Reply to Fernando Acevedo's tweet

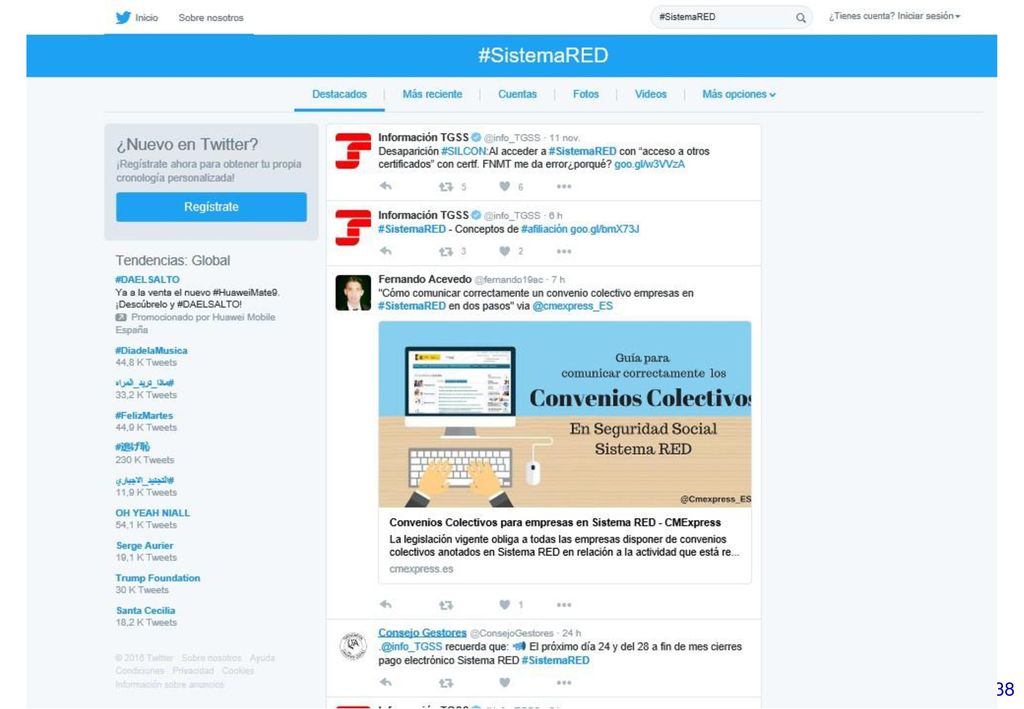[386, 605]
